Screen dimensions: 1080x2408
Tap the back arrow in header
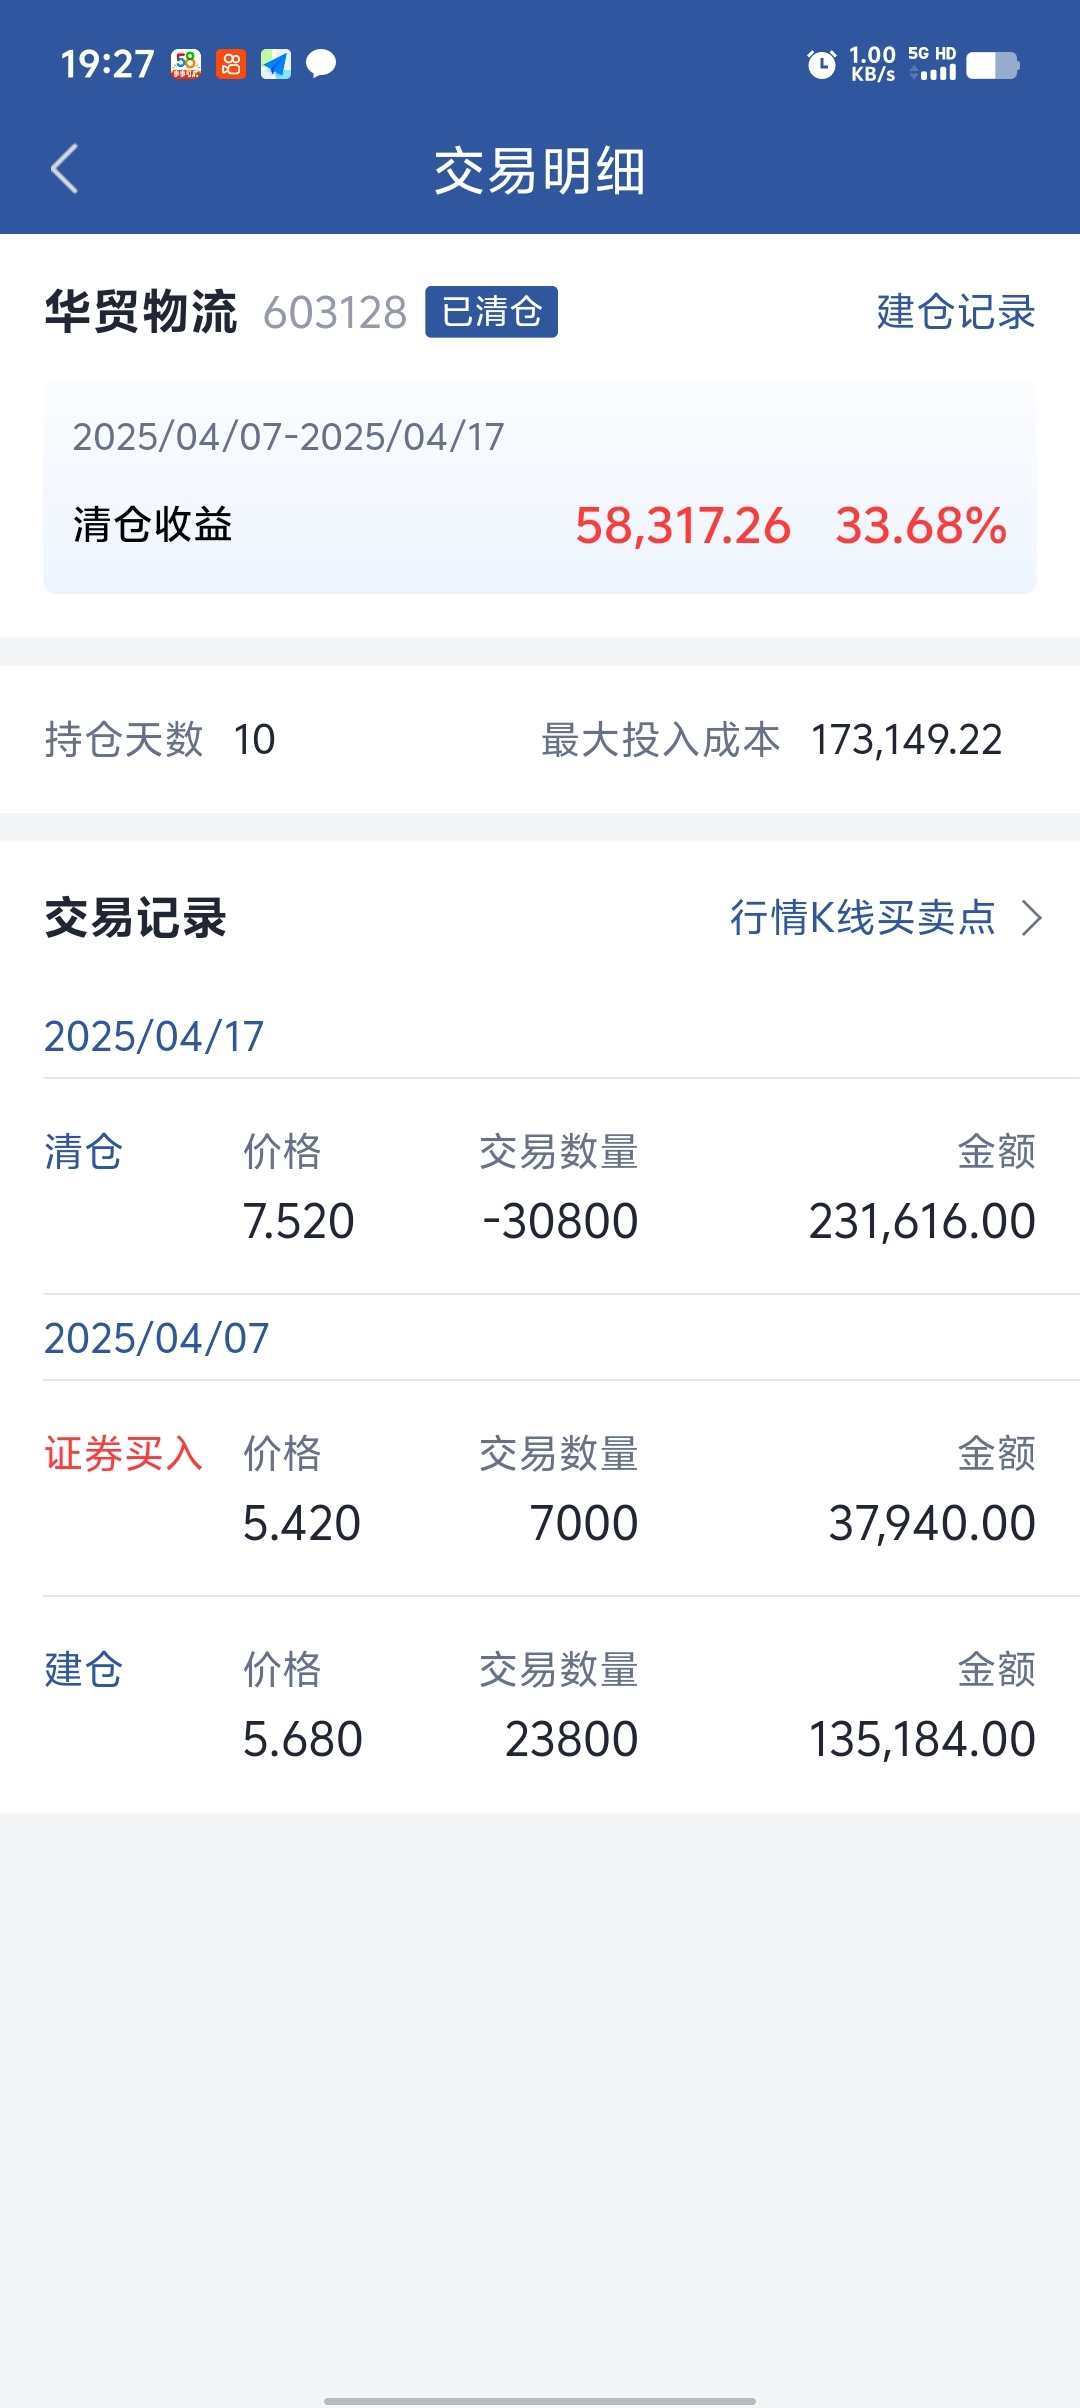click(x=65, y=168)
